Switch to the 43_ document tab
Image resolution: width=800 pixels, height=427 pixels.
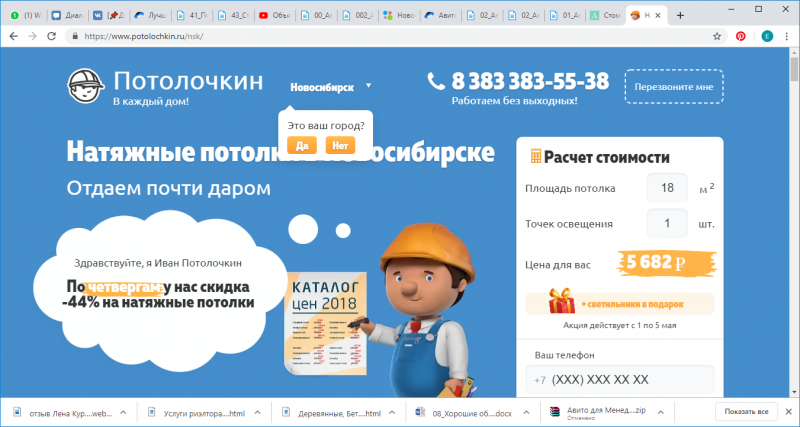[233, 16]
